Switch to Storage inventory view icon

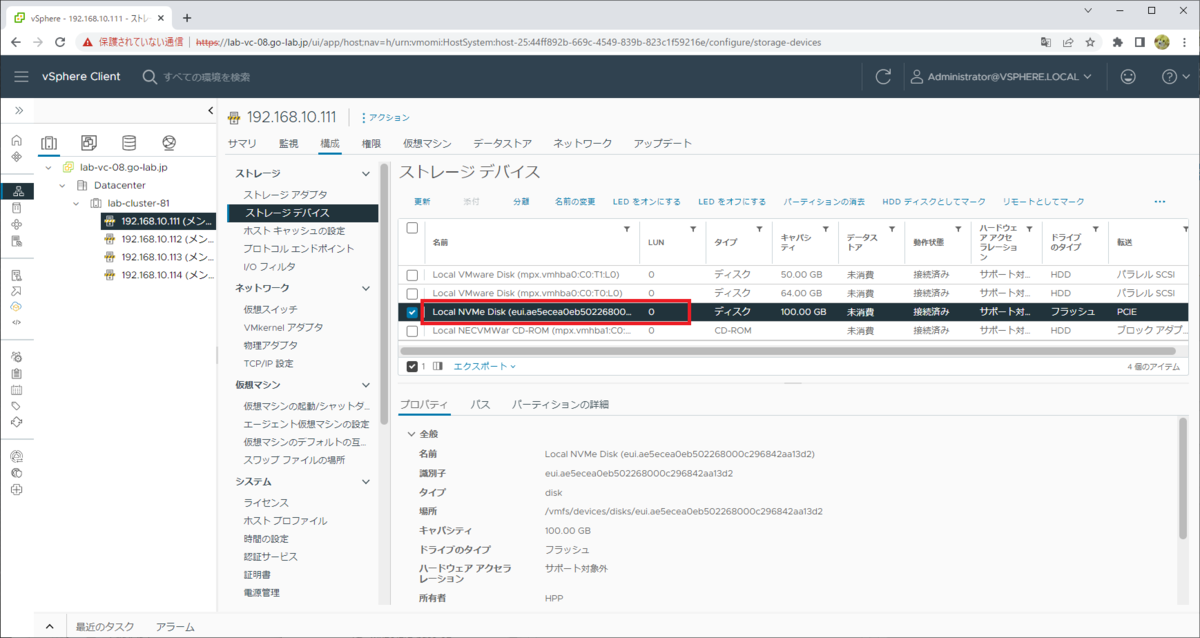point(129,143)
